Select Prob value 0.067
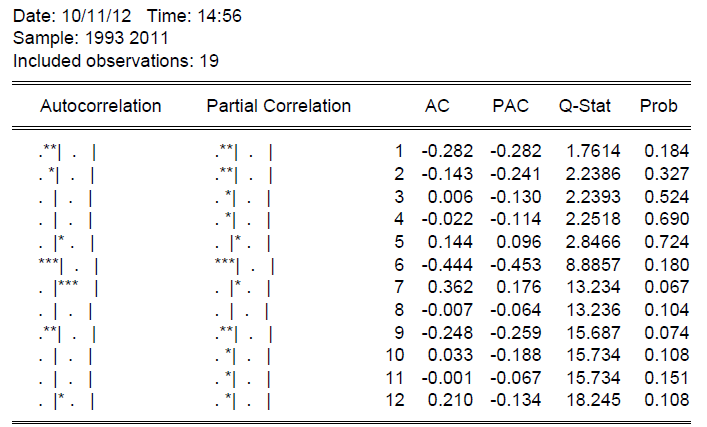 coord(667,288)
